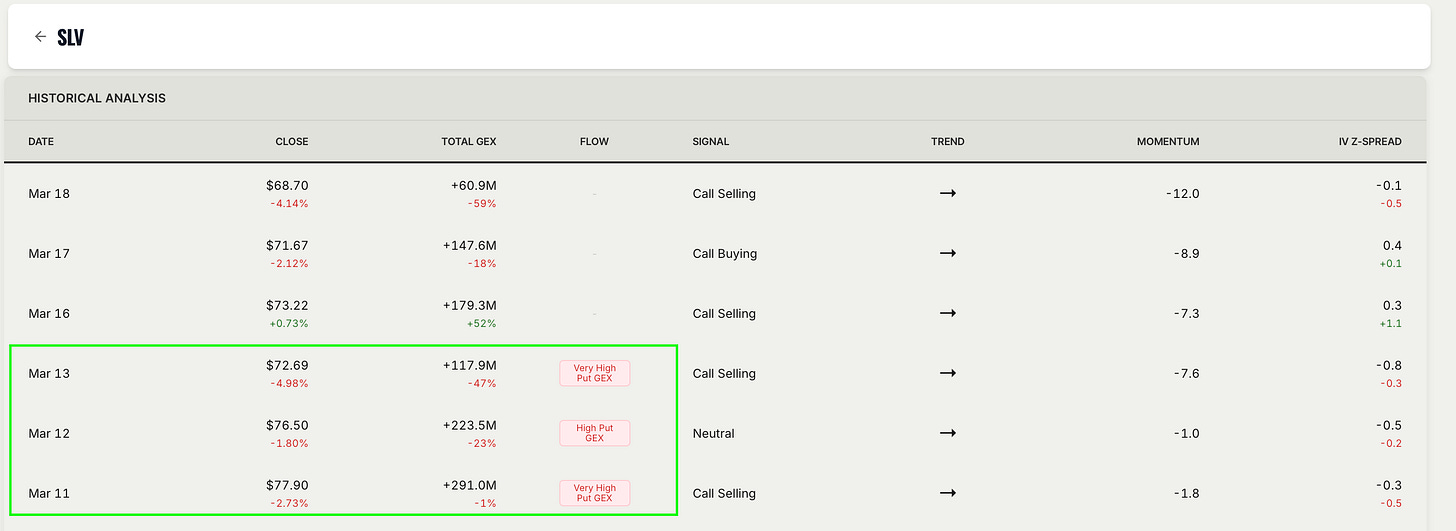The width and height of the screenshot is (1456, 531).
Task: Click the Call Selling signal for Mar 18
Action: pos(724,194)
